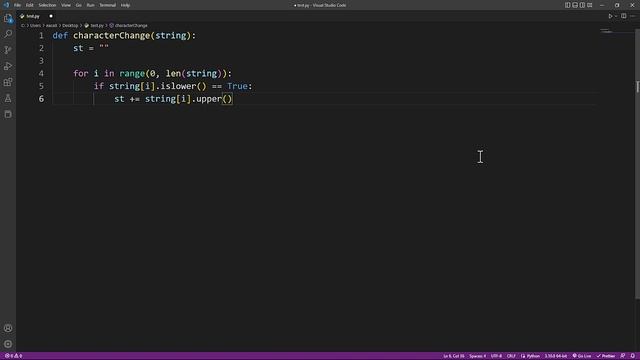Open the Manage gear icon

pyautogui.click(x=8, y=344)
